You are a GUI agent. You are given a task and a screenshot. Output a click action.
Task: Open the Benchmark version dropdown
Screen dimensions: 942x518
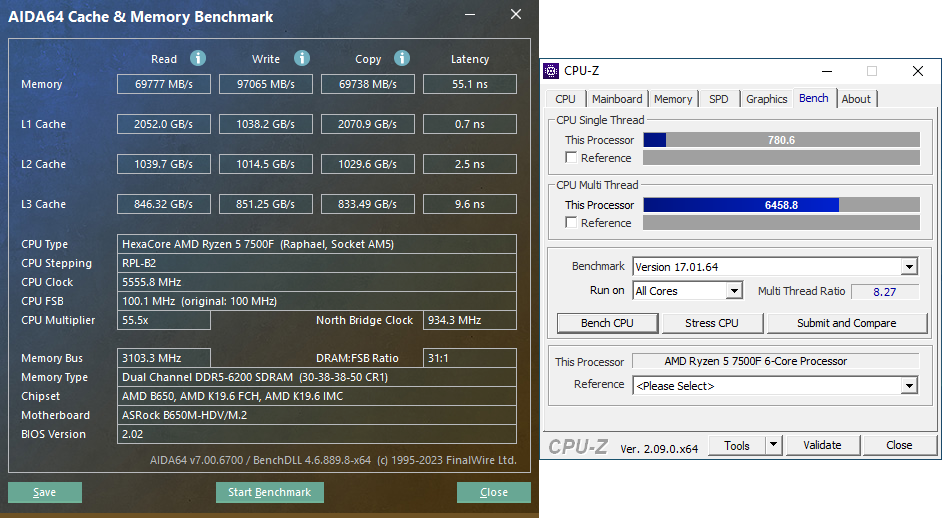[909, 267]
